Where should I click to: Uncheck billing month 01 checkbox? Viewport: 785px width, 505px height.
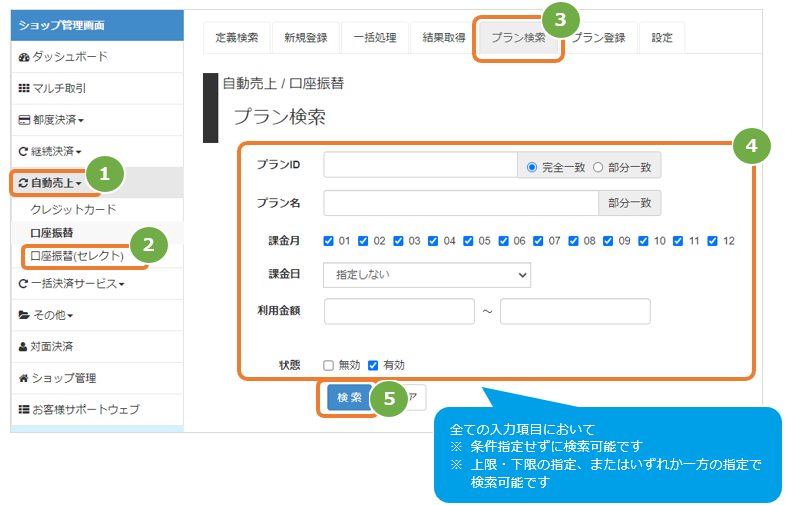pyautogui.click(x=328, y=241)
